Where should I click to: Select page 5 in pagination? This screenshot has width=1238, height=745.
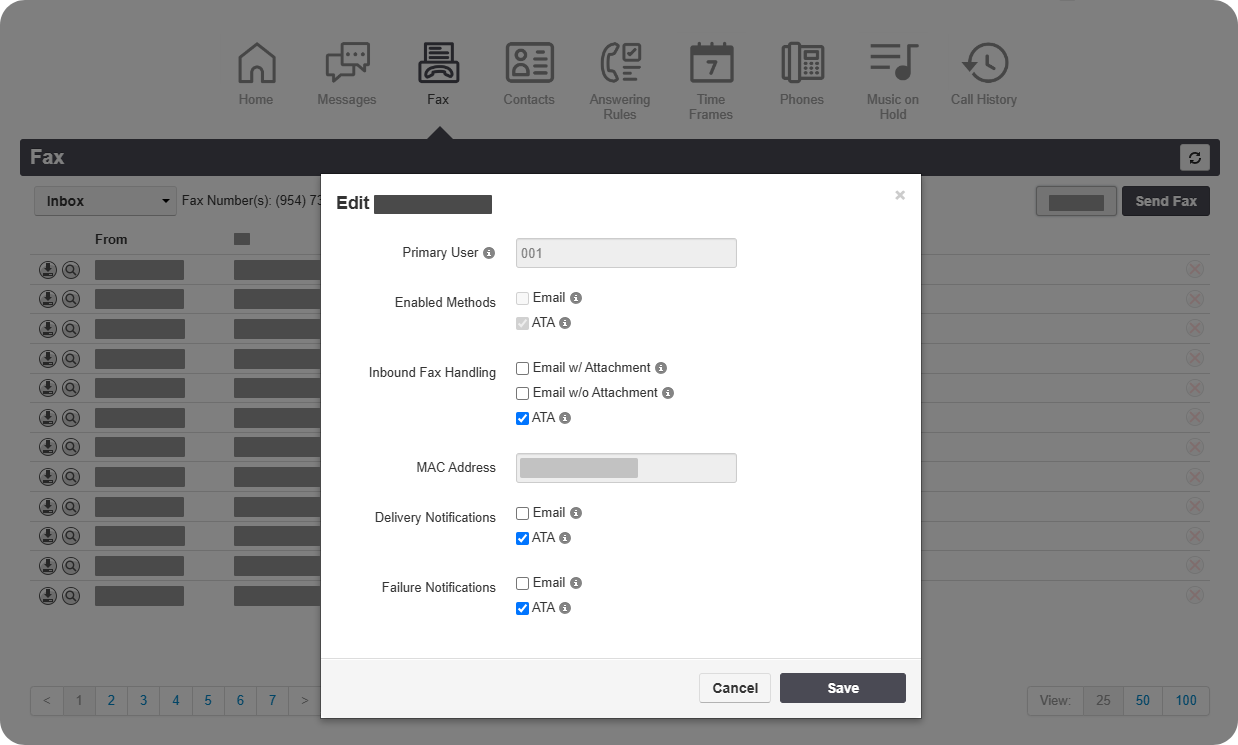(x=208, y=701)
